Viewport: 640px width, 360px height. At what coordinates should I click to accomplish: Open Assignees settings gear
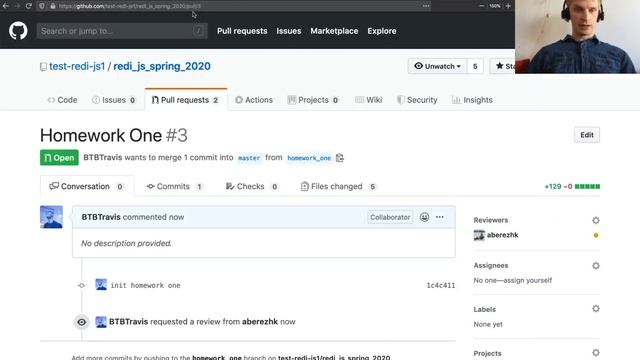coord(596,266)
